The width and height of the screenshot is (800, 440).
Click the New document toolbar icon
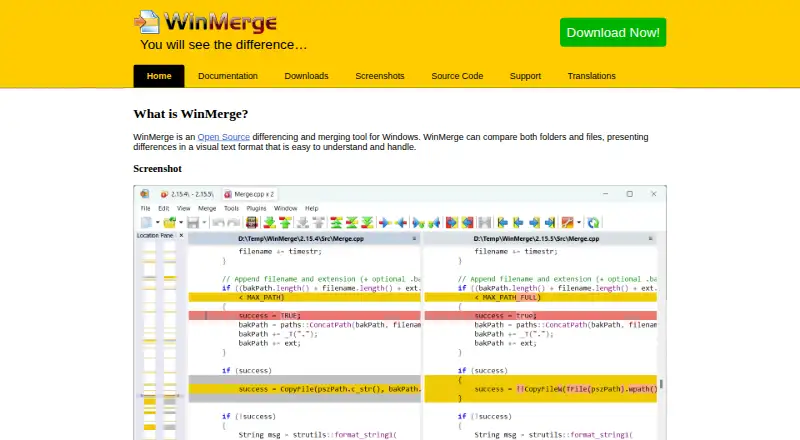[x=146, y=223]
